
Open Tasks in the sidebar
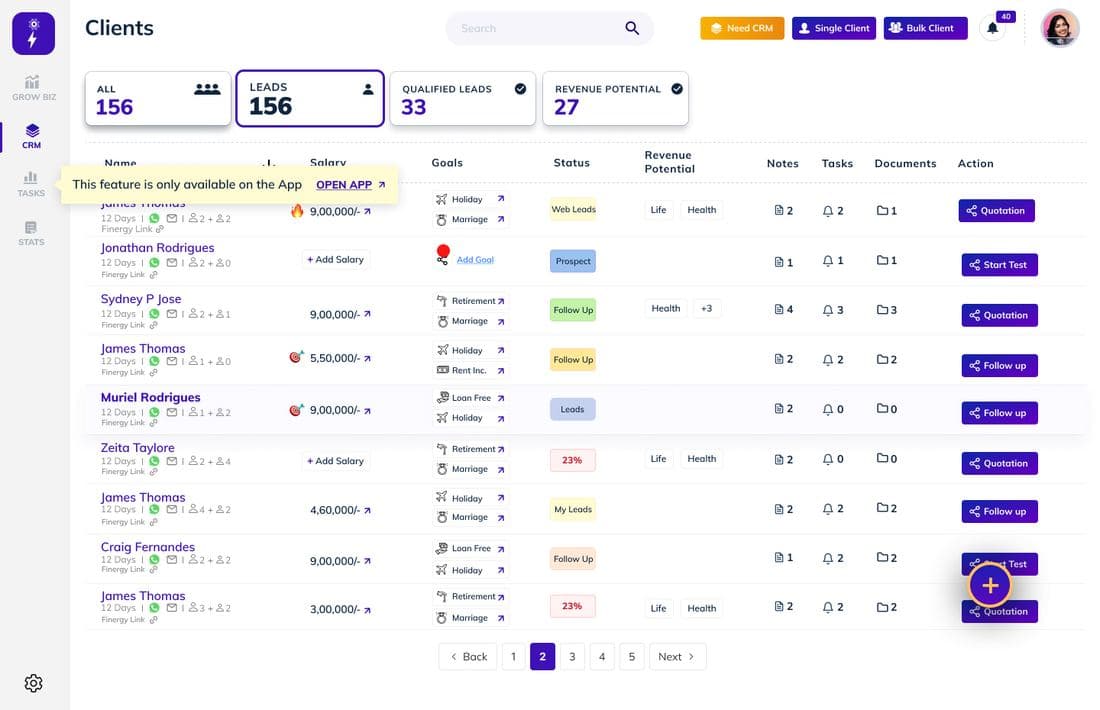click(31, 184)
